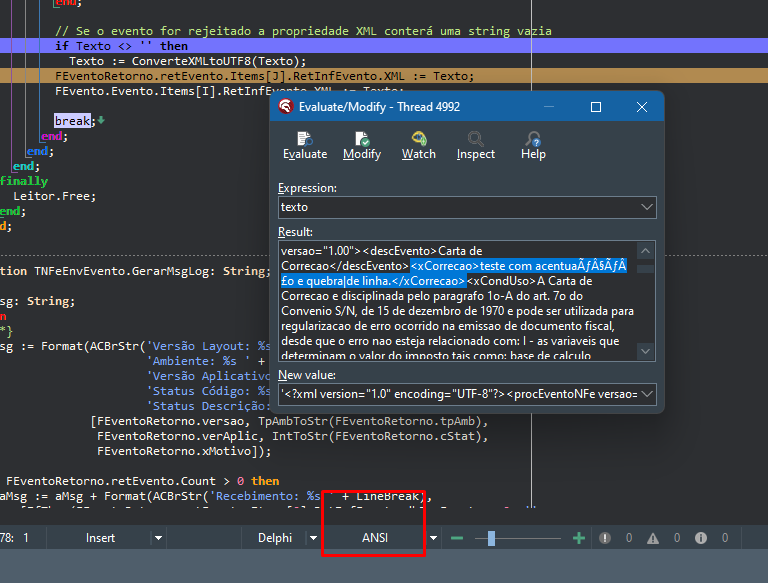Click the editor zoom slider handle
The image size is (768, 583).
[491, 538]
